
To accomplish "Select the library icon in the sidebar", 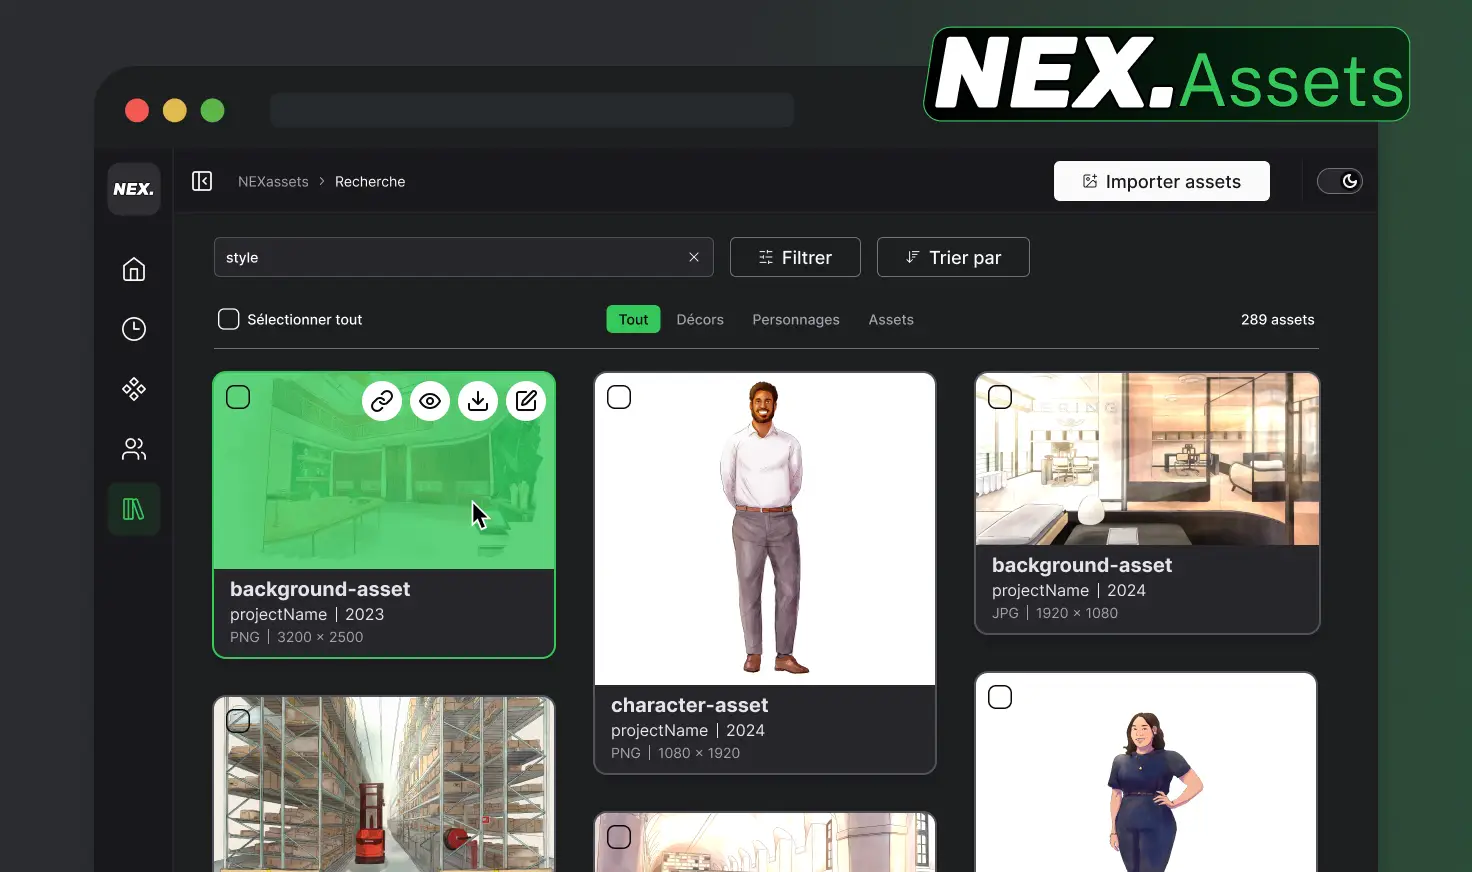I will pos(133,509).
